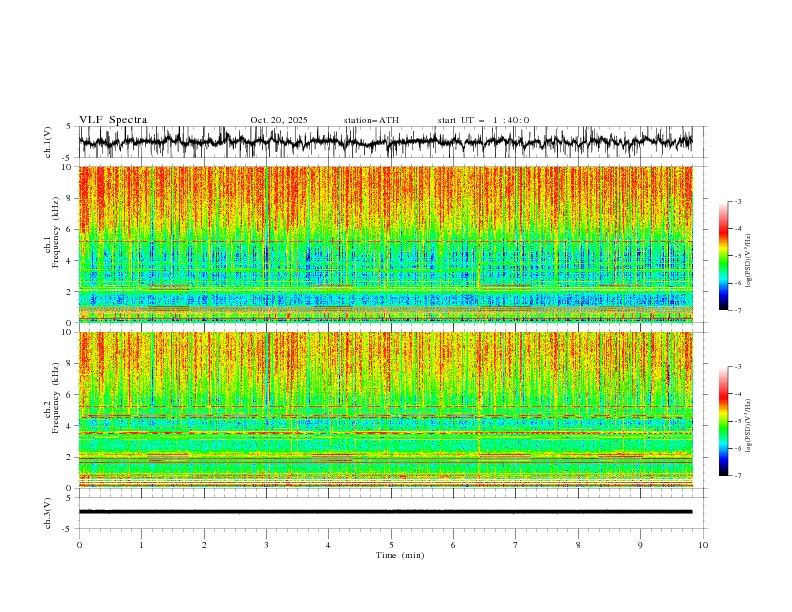Click the '5' tick on the time axis
The image size is (792, 612).
[391, 545]
